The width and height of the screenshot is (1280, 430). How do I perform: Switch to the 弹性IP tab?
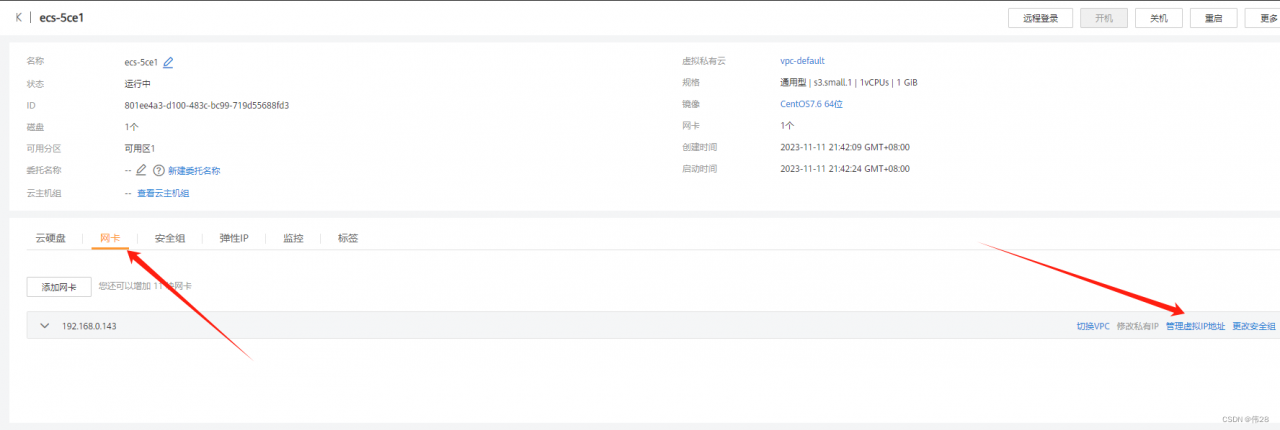click(234, 238)
